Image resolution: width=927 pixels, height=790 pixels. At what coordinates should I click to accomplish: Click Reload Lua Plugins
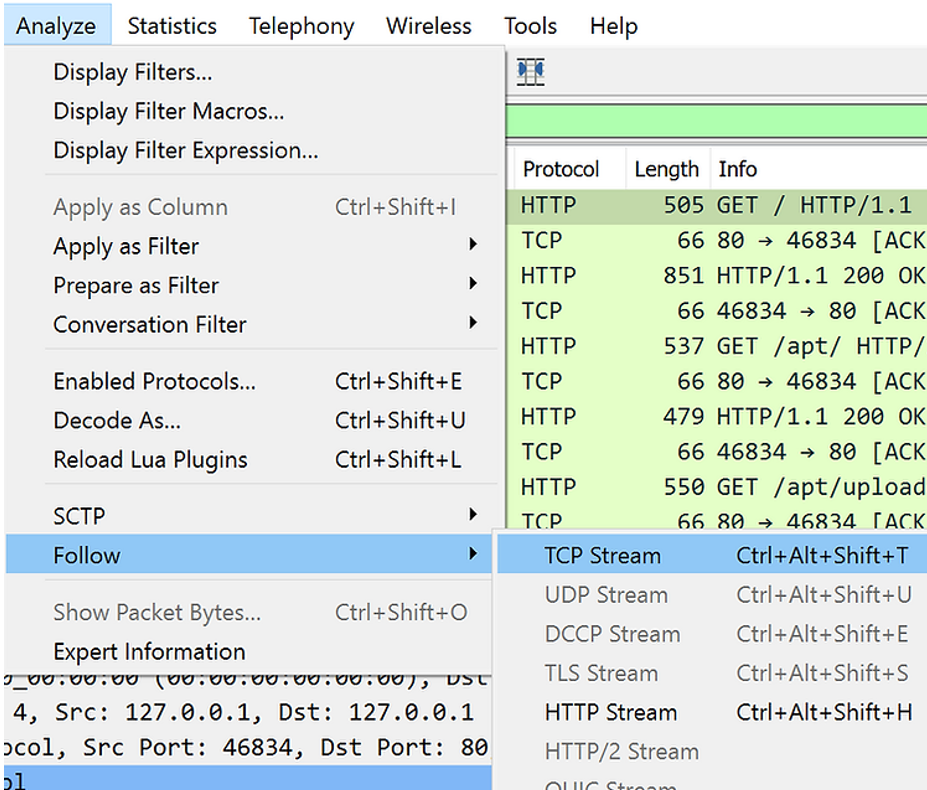pyautogui.click(x=150, y=460)
